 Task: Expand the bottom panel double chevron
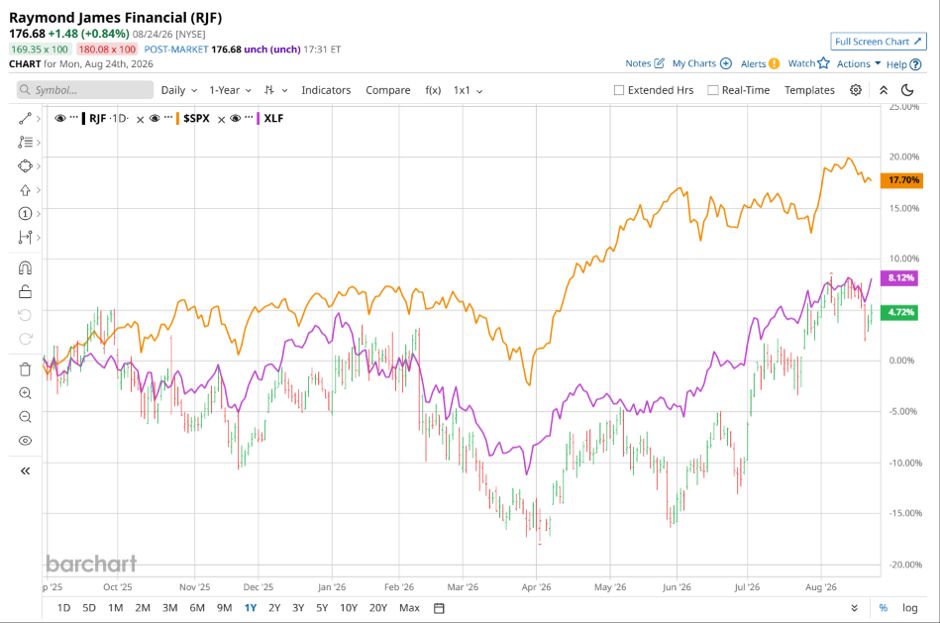point(854,608)
